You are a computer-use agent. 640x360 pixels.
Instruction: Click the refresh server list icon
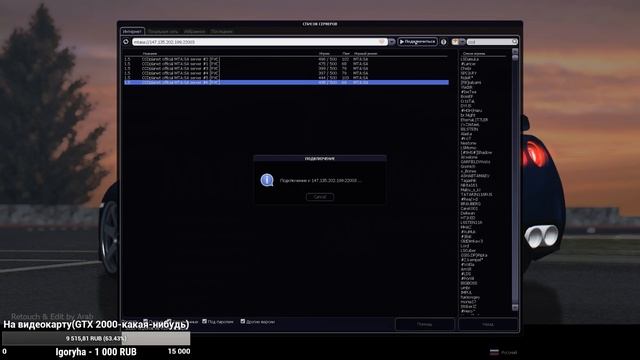click(126, 42)
